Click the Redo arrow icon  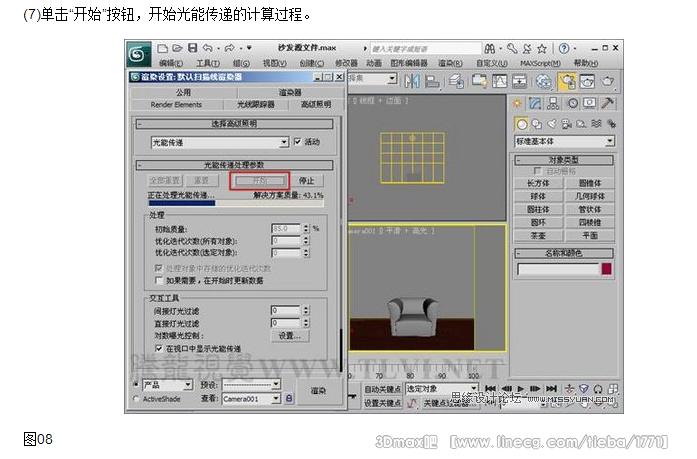pyautogui.click(x=229, y=48)
